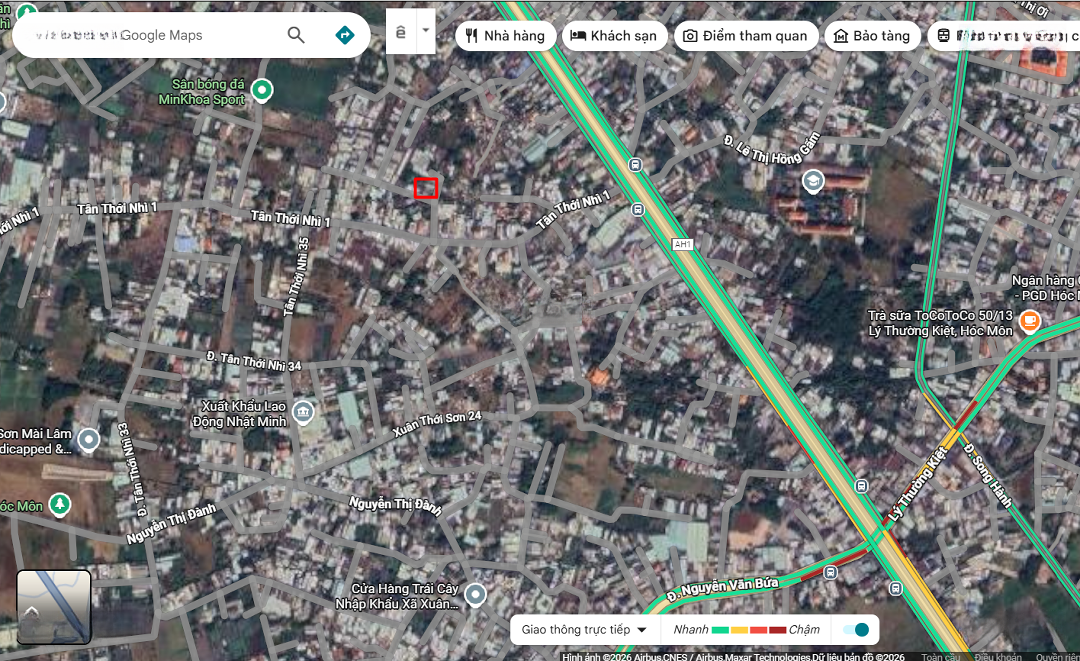Click the school icon near Lê Thị Hồng Gấm

(x=813, y=182)
